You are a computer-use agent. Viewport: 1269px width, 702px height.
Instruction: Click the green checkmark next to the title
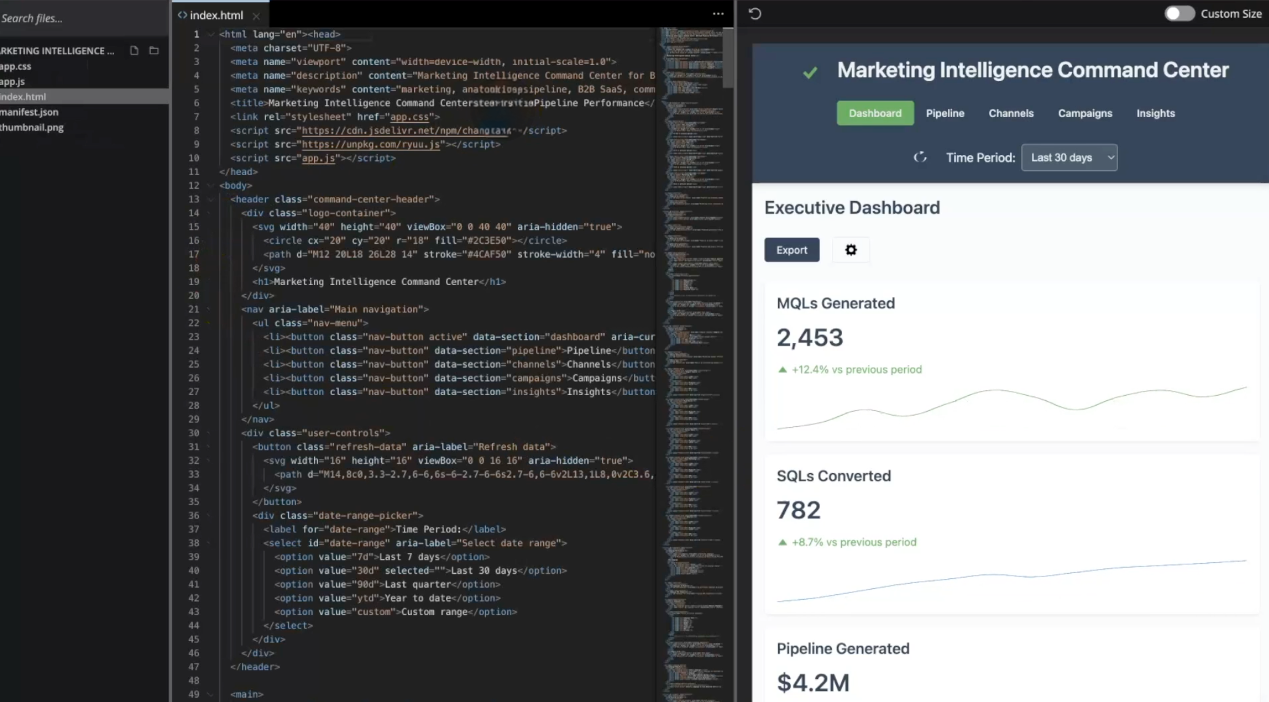810,71
